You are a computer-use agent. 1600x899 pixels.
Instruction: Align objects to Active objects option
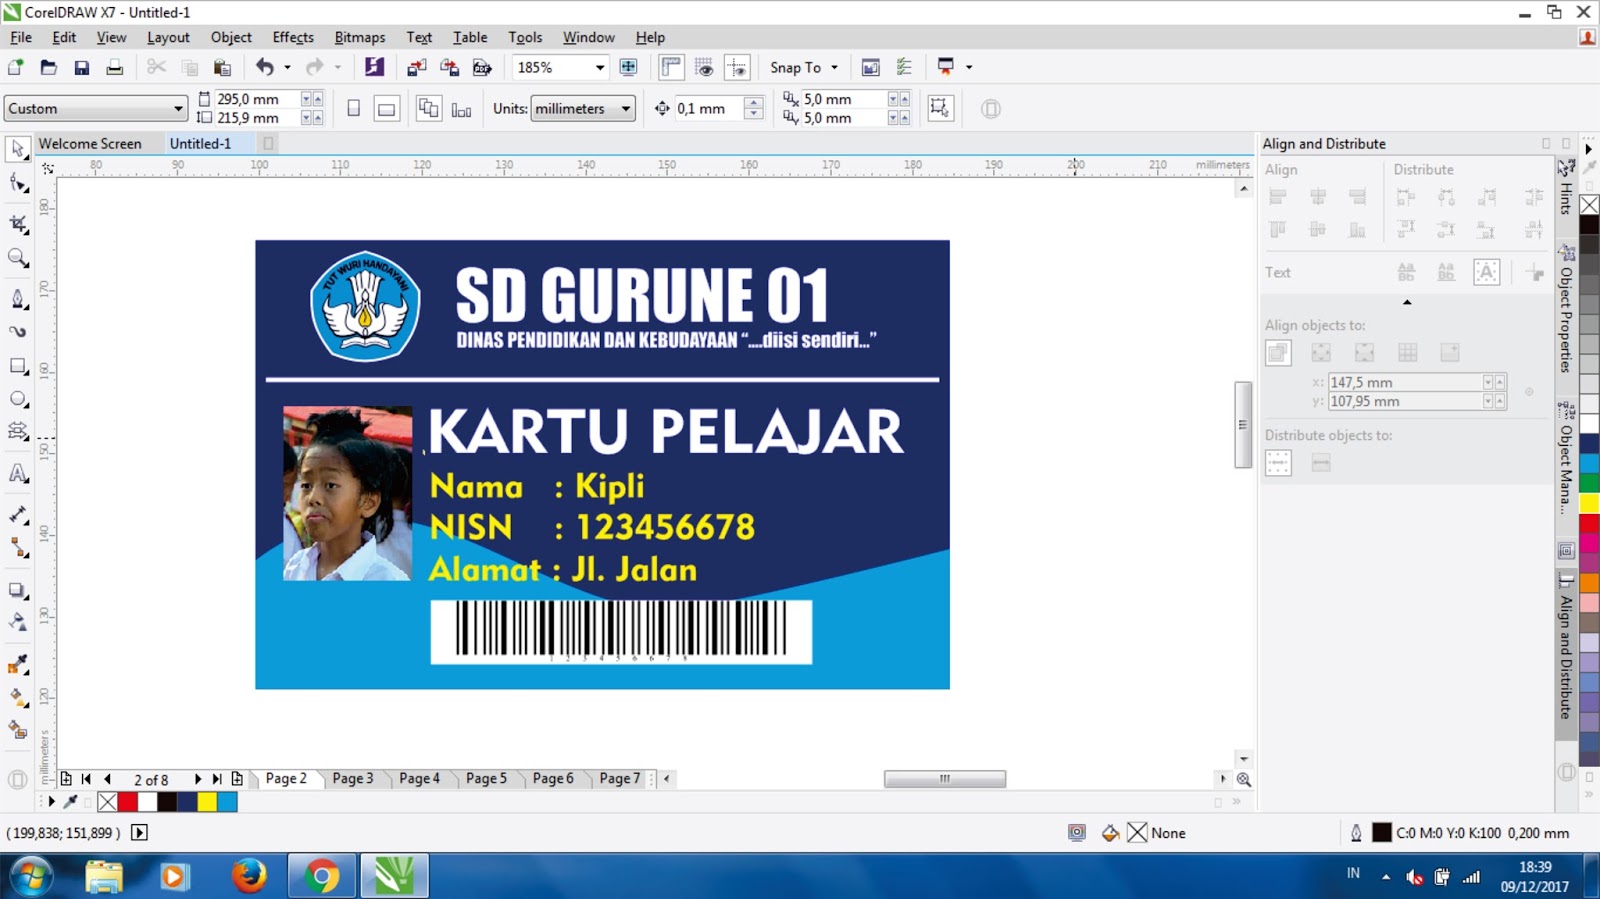1278,352
